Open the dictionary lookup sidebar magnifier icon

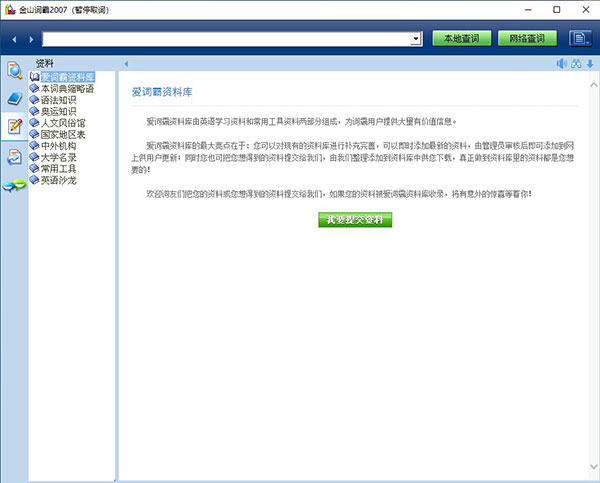[x=15, y=70]
